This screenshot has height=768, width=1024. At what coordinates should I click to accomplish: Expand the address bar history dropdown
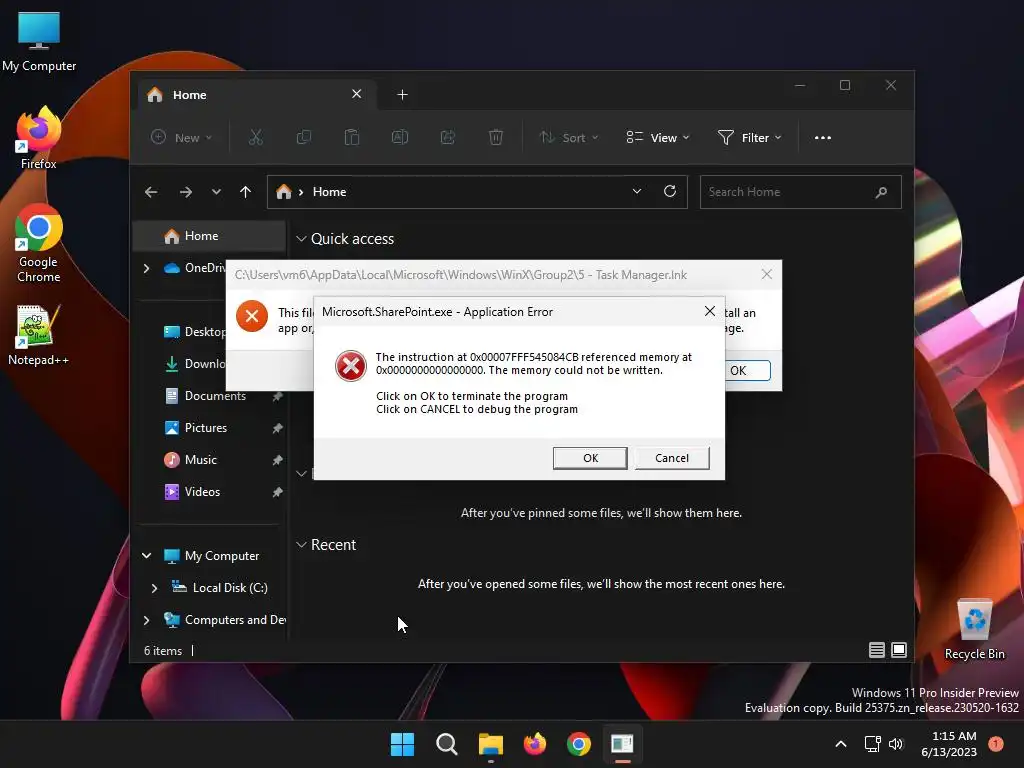pos(637,191)
